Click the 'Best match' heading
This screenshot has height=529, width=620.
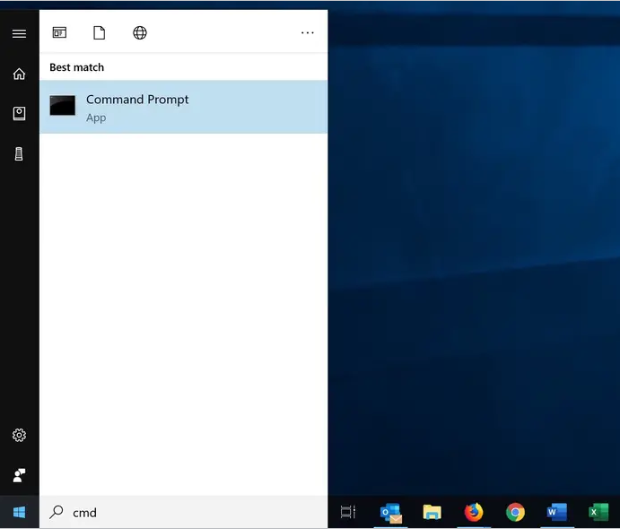point(77,67)
